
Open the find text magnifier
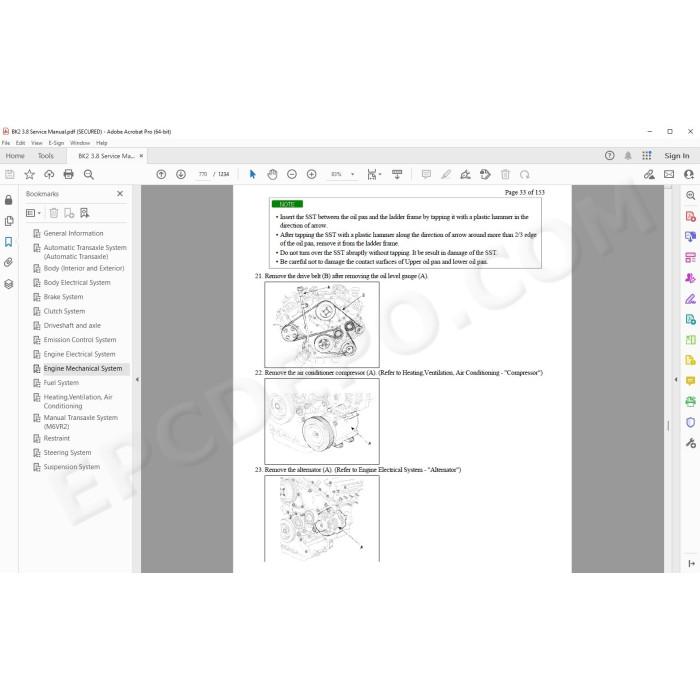[x=88, y=175]
